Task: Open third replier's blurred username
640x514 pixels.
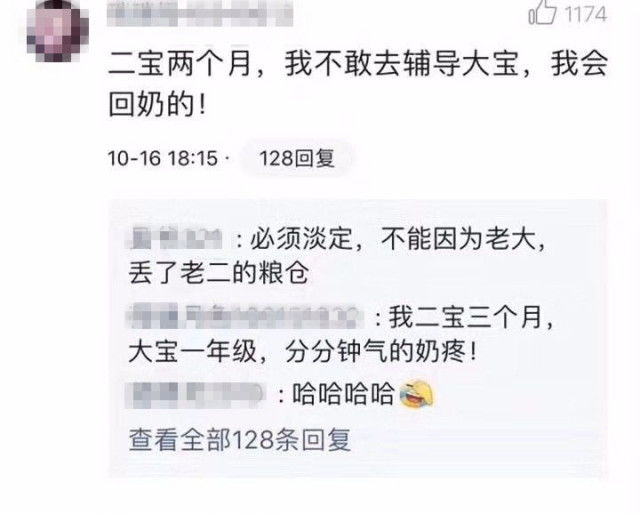Action: pyautogui.click(x=196, y=395)
